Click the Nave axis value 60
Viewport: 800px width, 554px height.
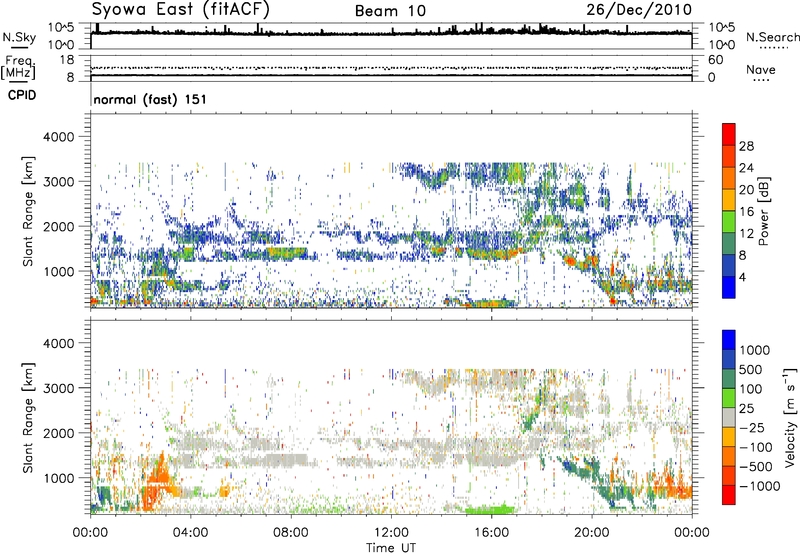click(715, 60)
